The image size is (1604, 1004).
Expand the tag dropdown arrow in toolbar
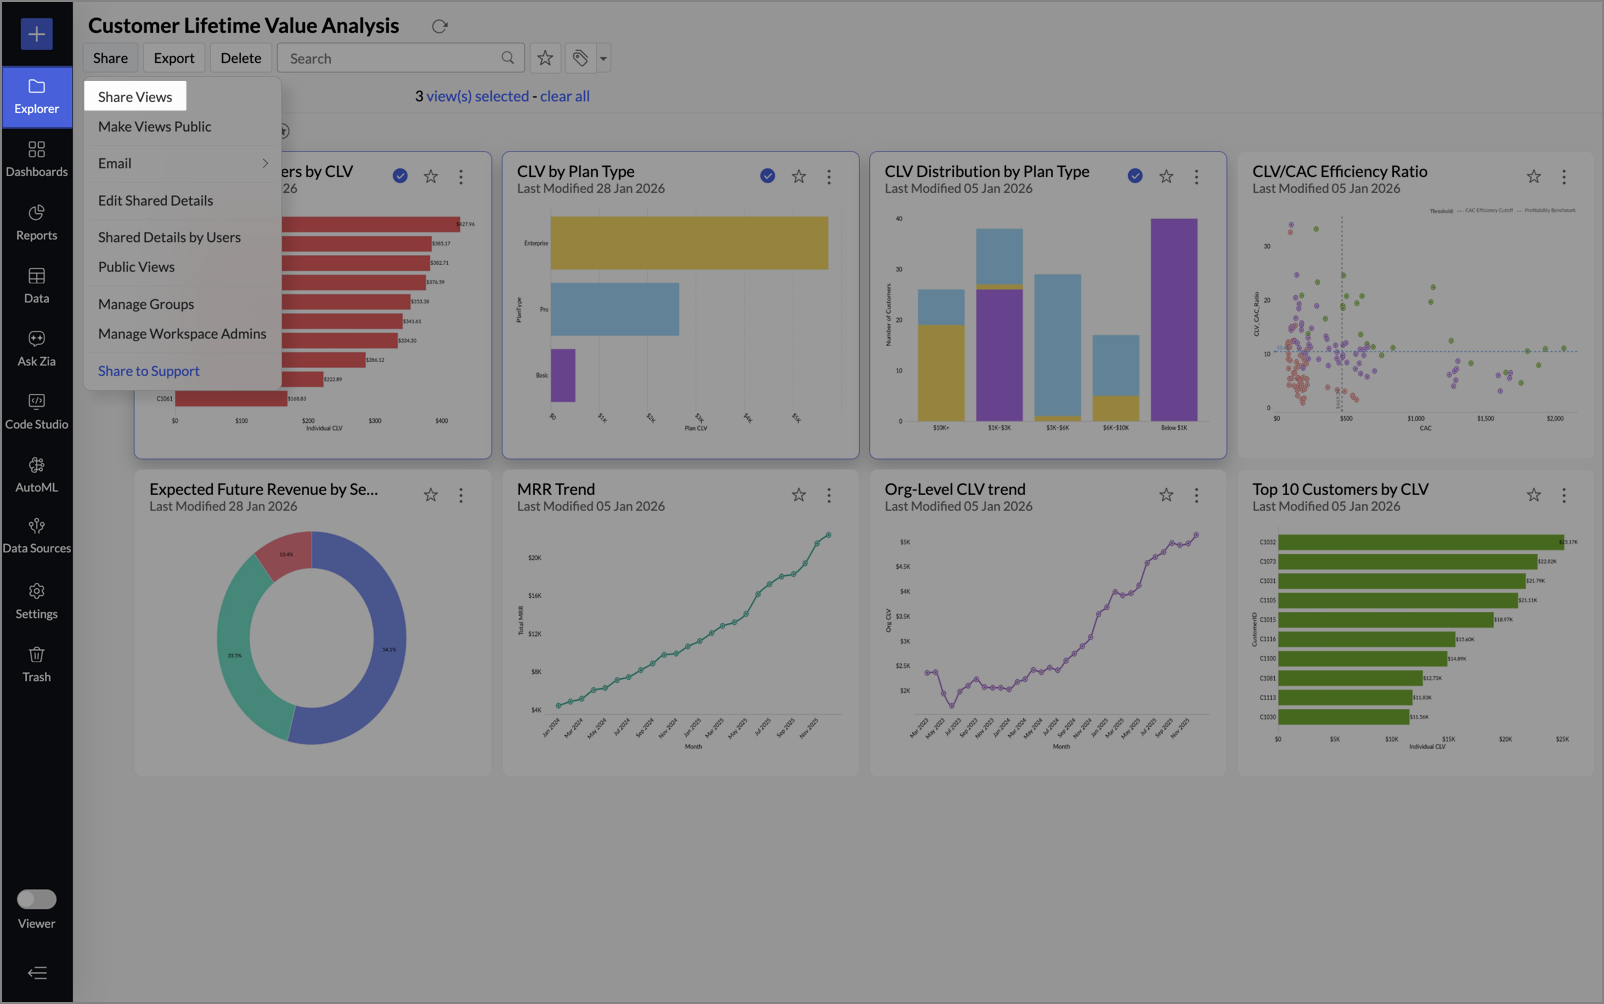click(x=603, y=58)
